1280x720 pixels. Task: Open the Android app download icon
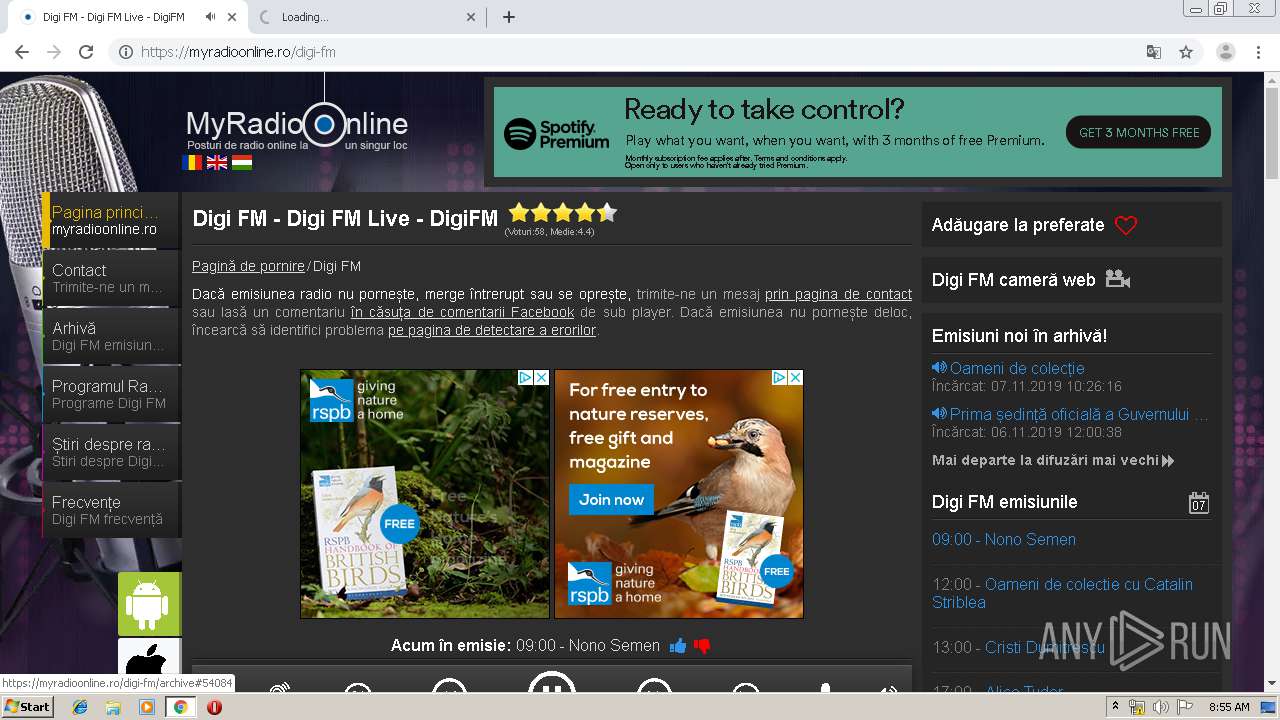pos(150,604)
